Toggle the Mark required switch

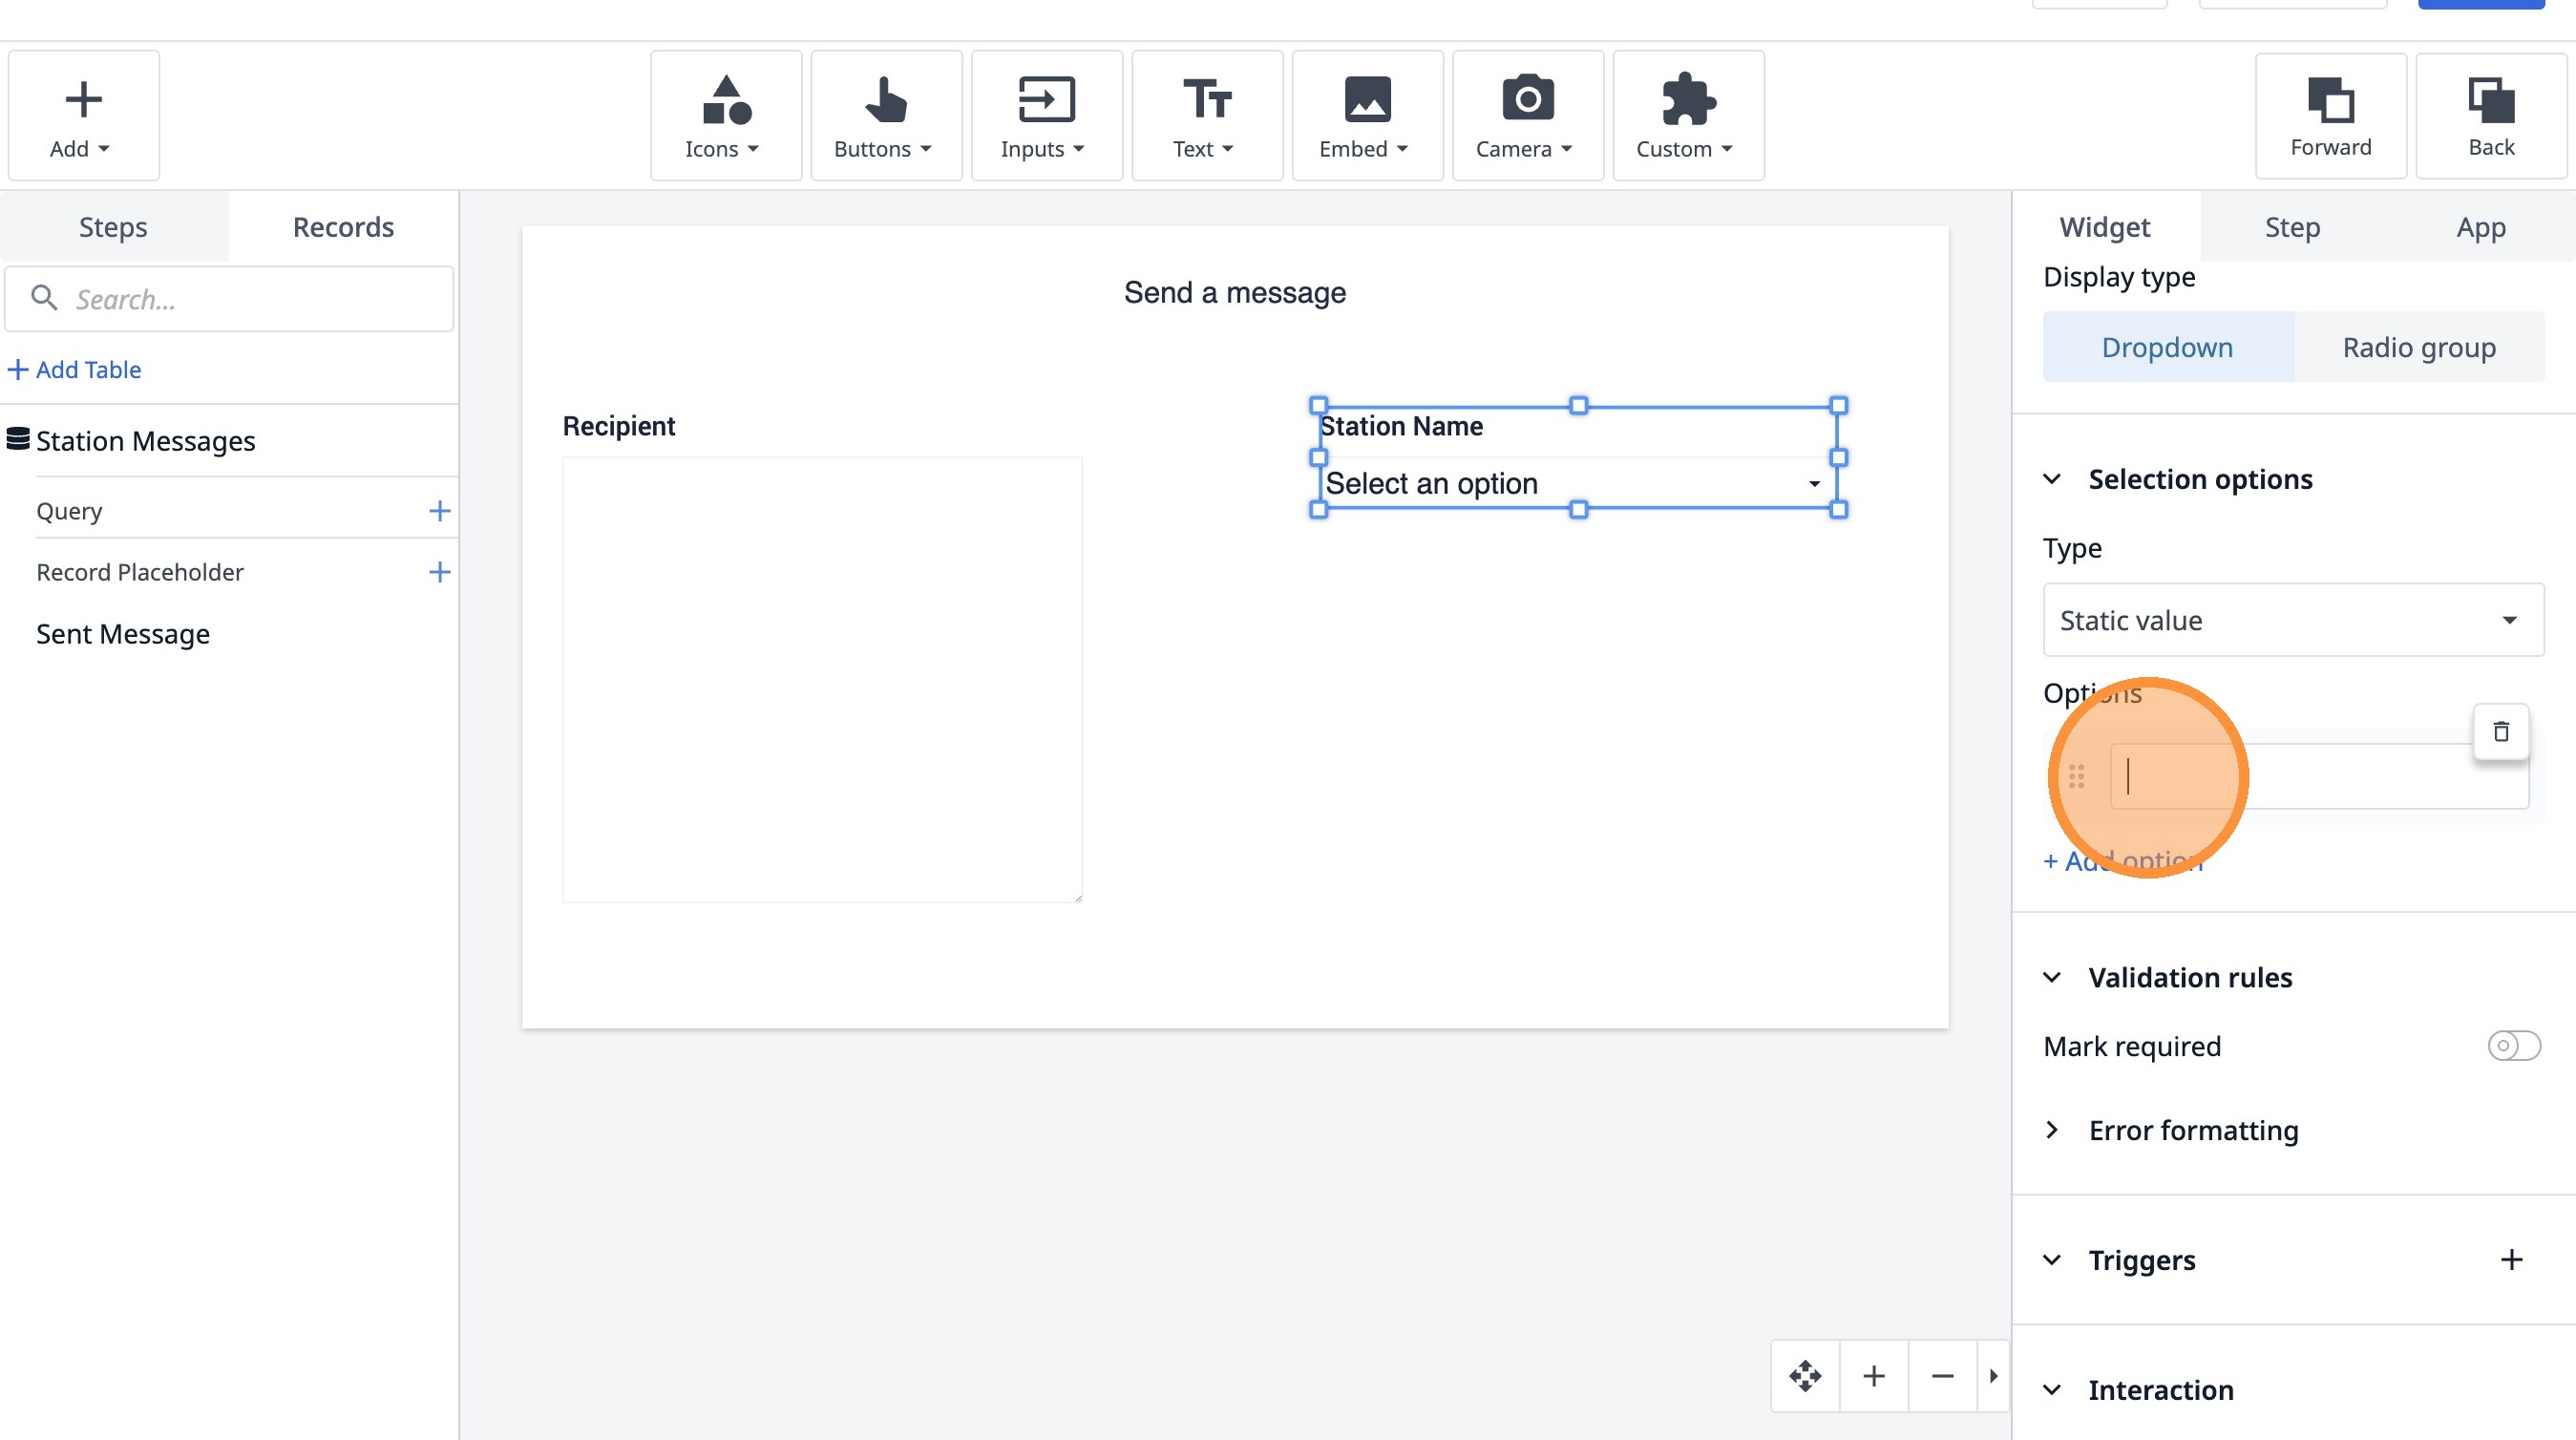coord(2513,1046)
